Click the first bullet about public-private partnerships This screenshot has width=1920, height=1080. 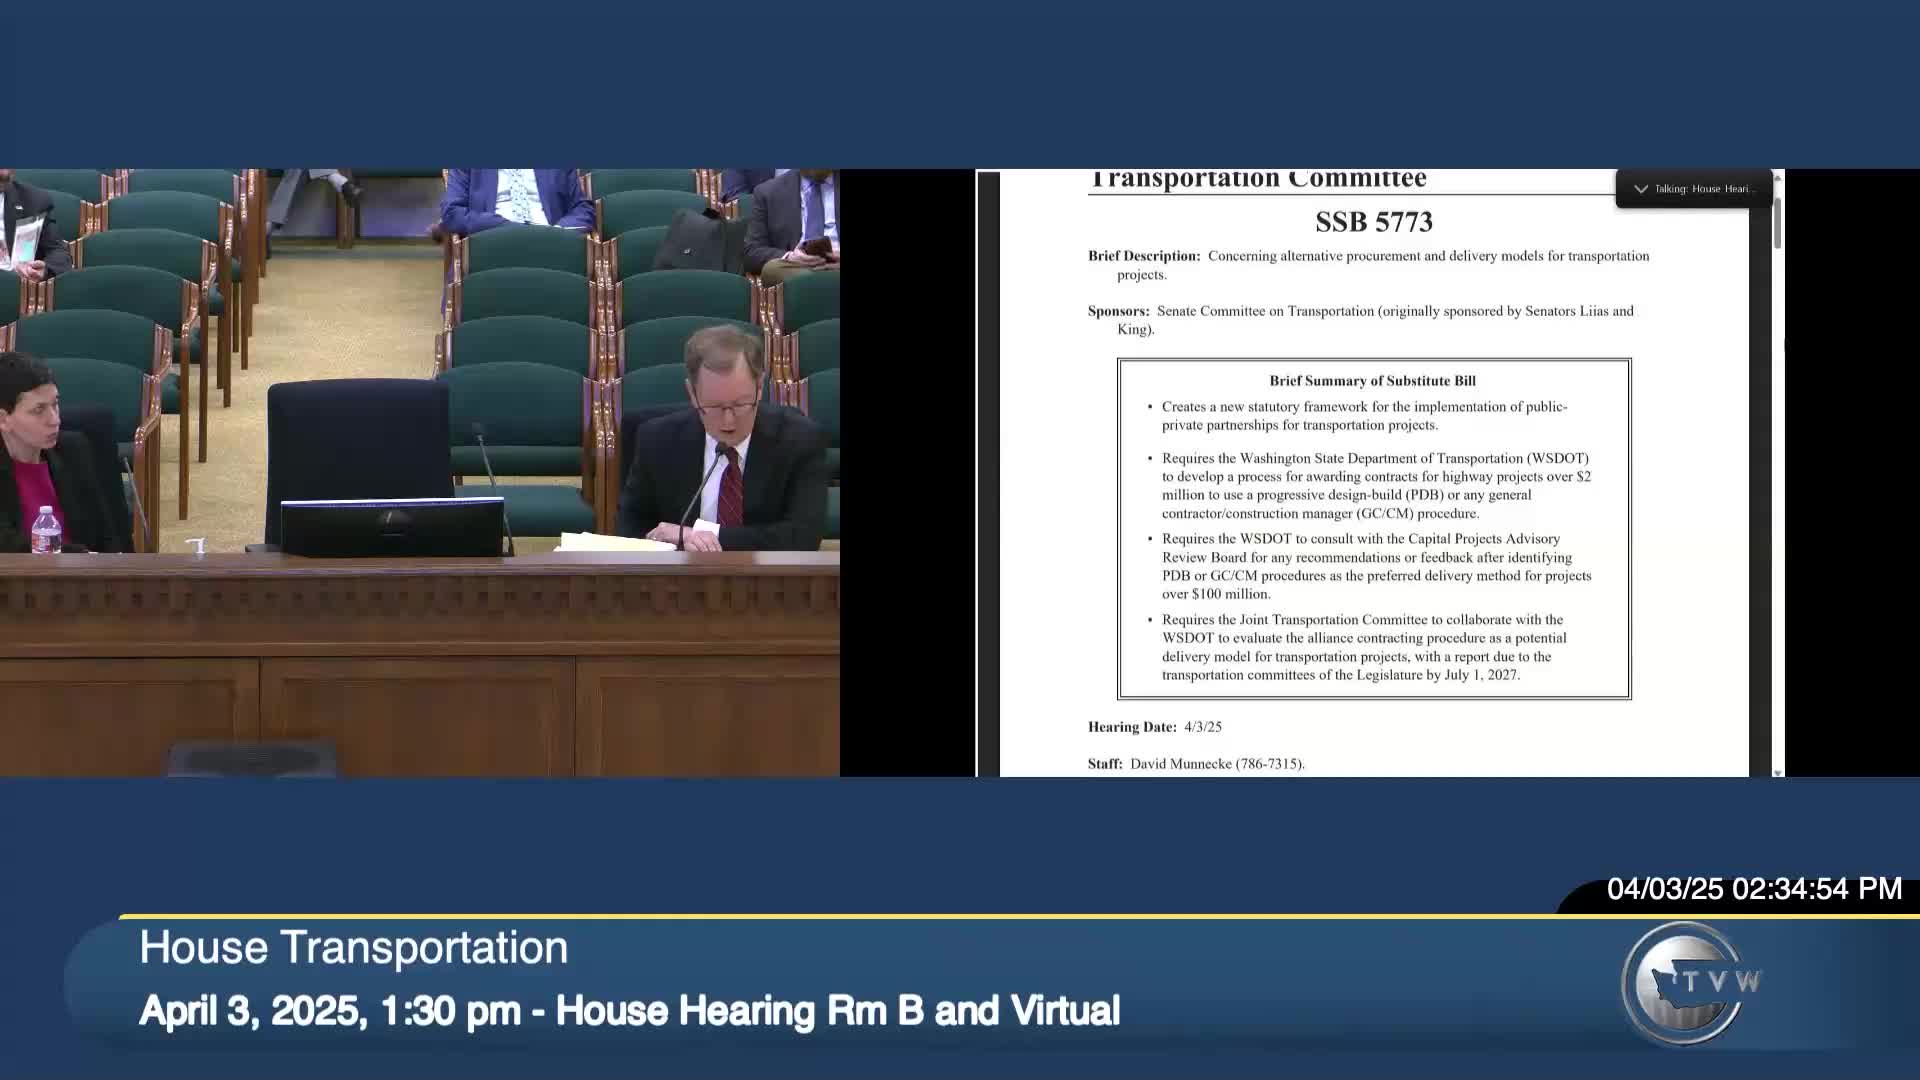(1363, 416)
